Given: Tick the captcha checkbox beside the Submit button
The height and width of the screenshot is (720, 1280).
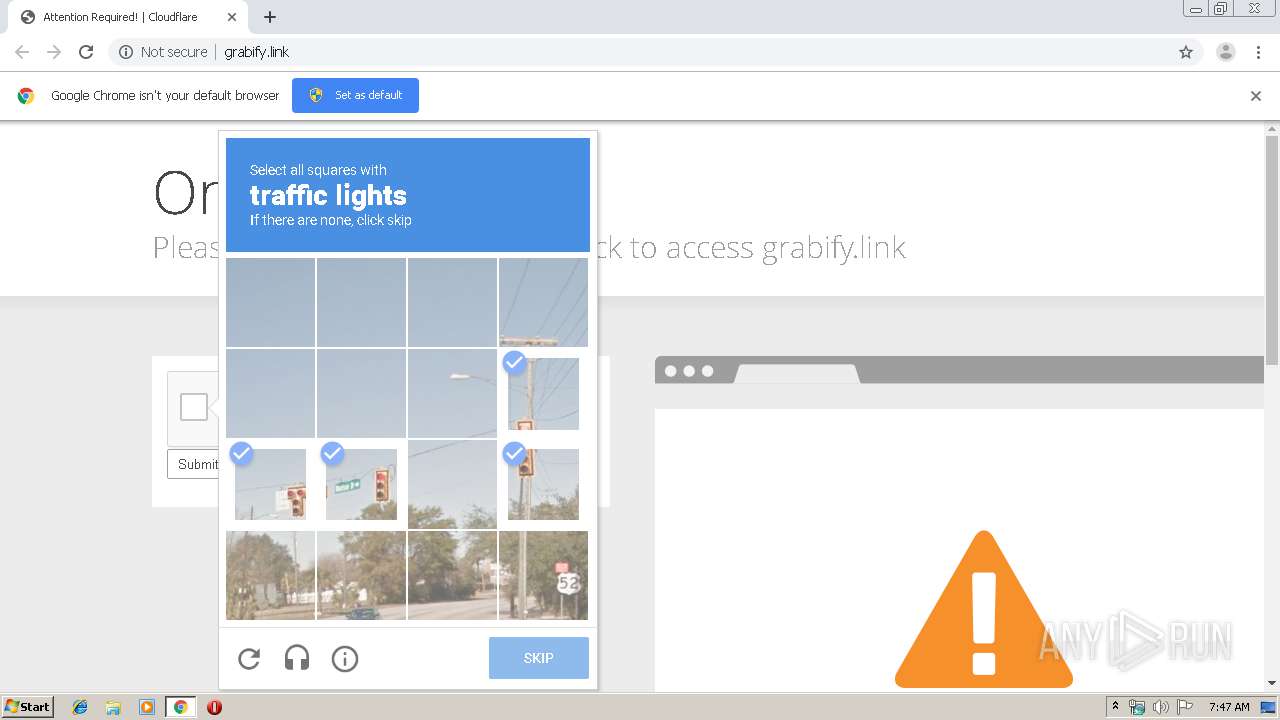Looking at the screenshot, I should pyautogui.click(x=194, y=407).
